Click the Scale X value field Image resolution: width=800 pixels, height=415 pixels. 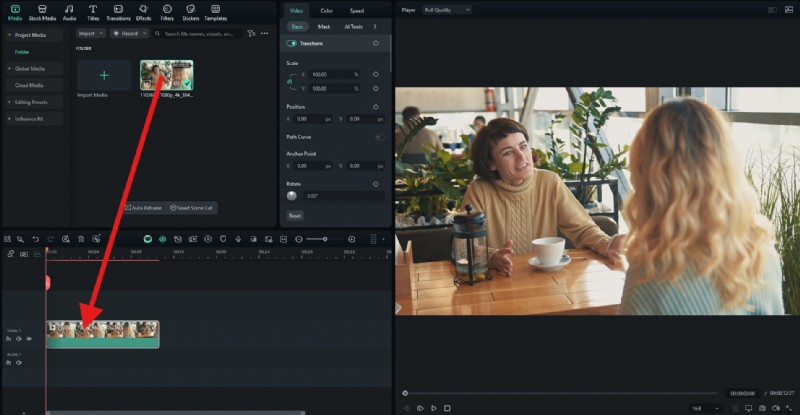(335, 75)
